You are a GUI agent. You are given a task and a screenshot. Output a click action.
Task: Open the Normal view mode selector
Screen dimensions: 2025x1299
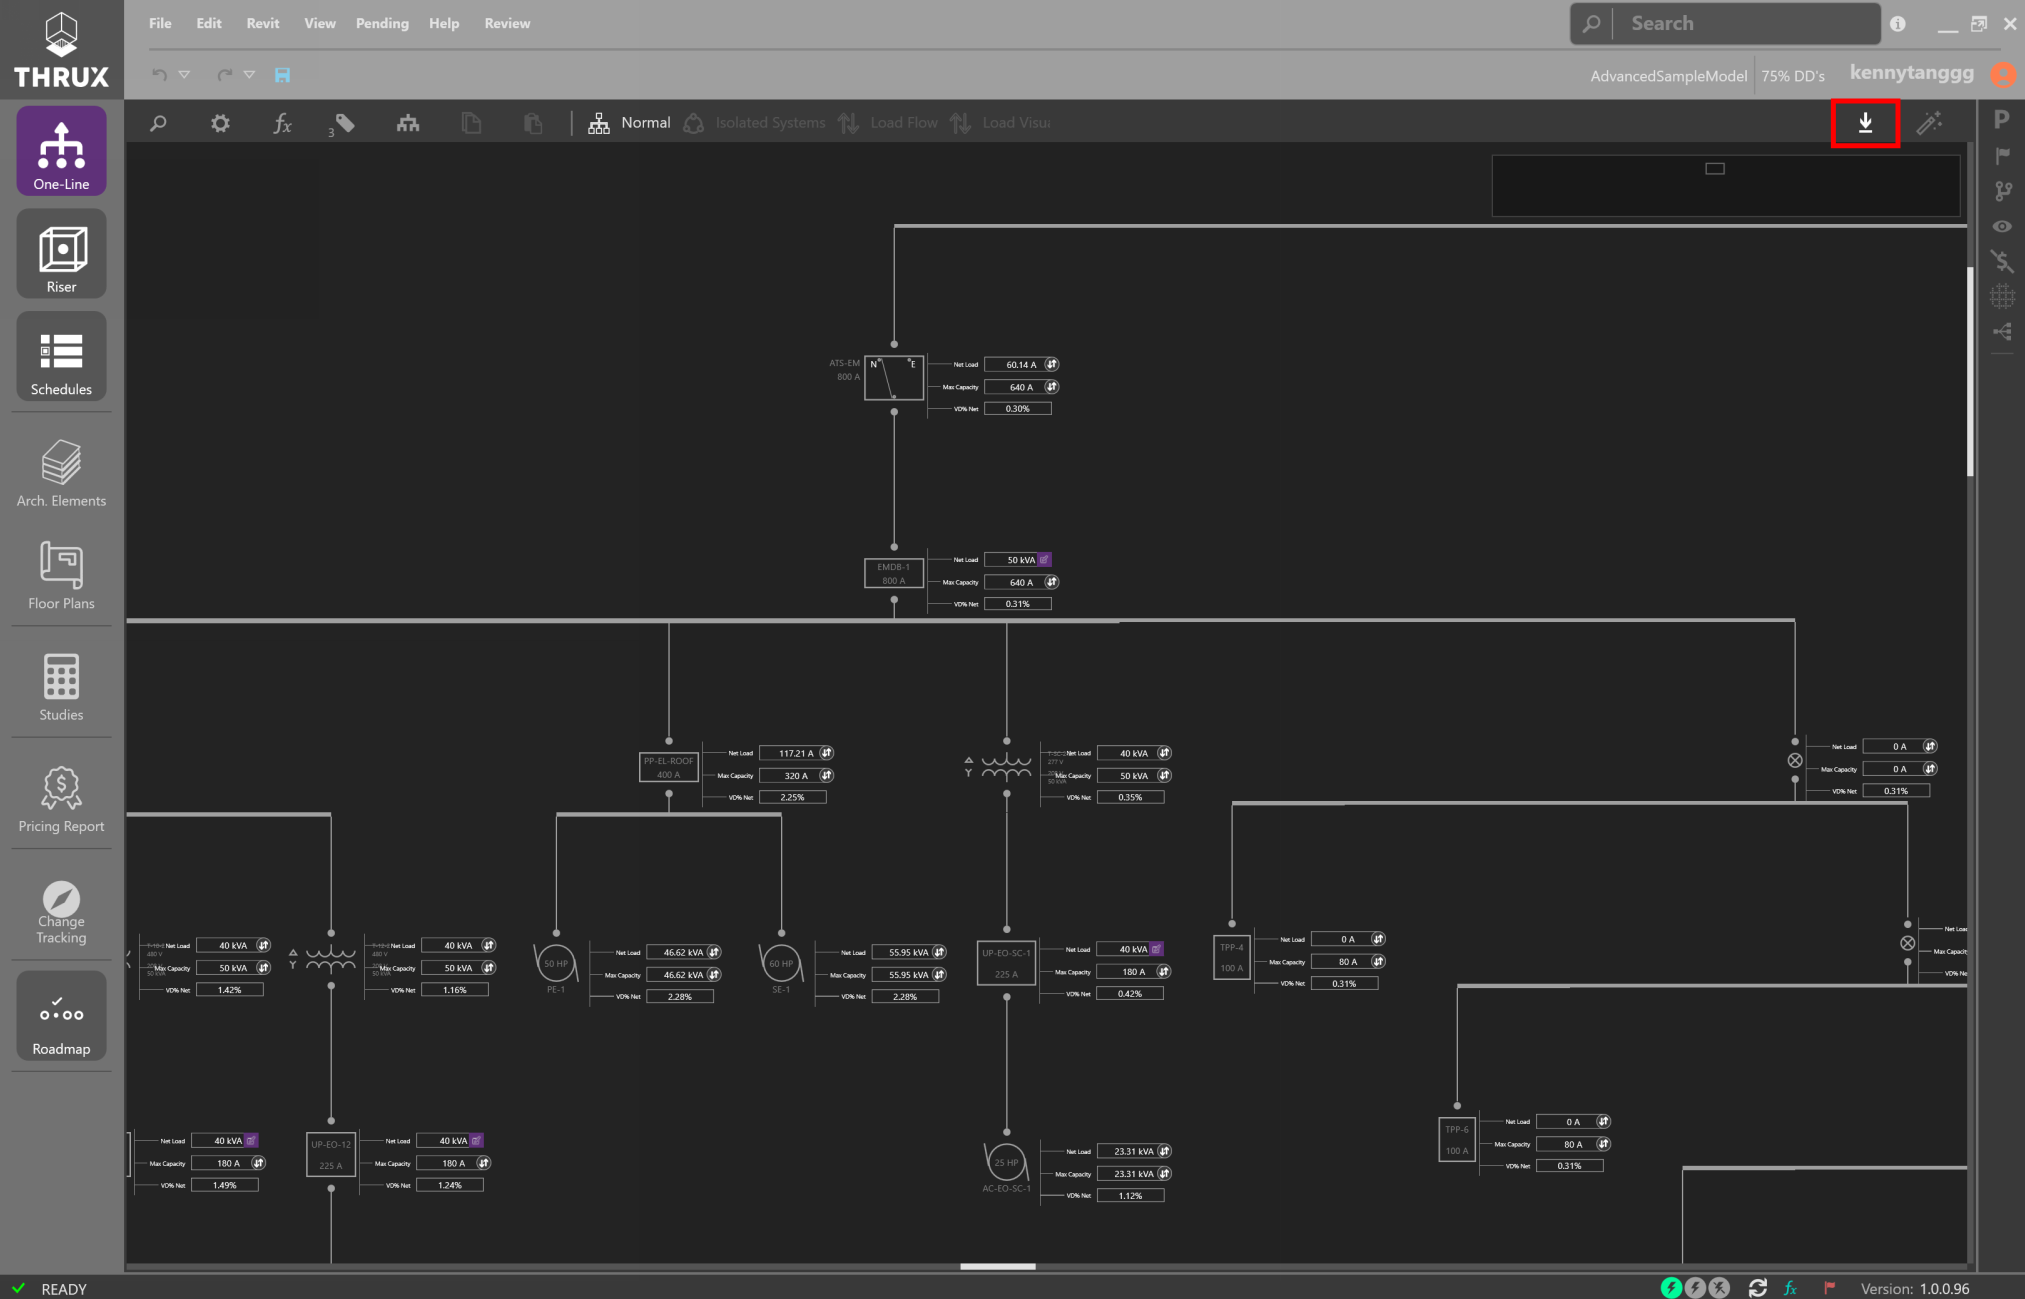[630, 123]
